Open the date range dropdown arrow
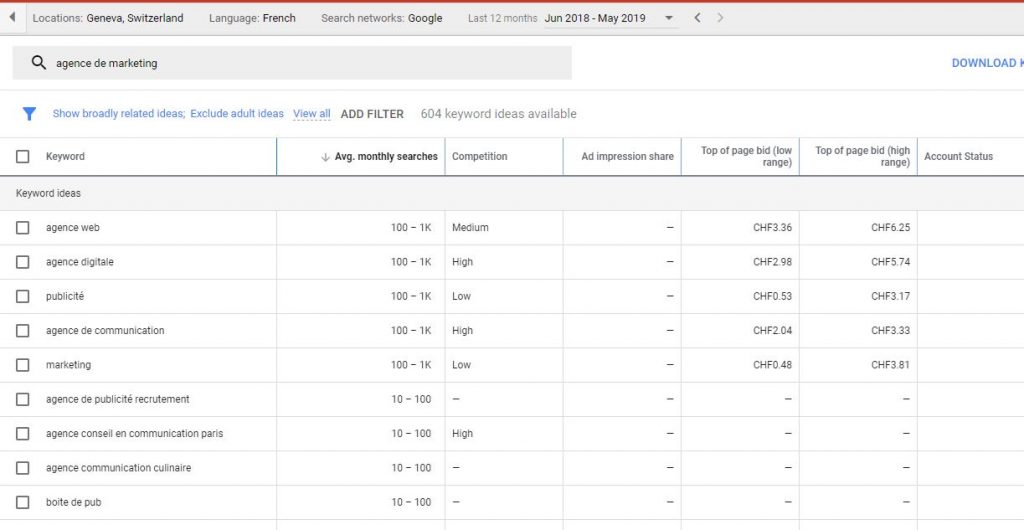This screenshot has width=1024, height=530. (x=669, y=18)
